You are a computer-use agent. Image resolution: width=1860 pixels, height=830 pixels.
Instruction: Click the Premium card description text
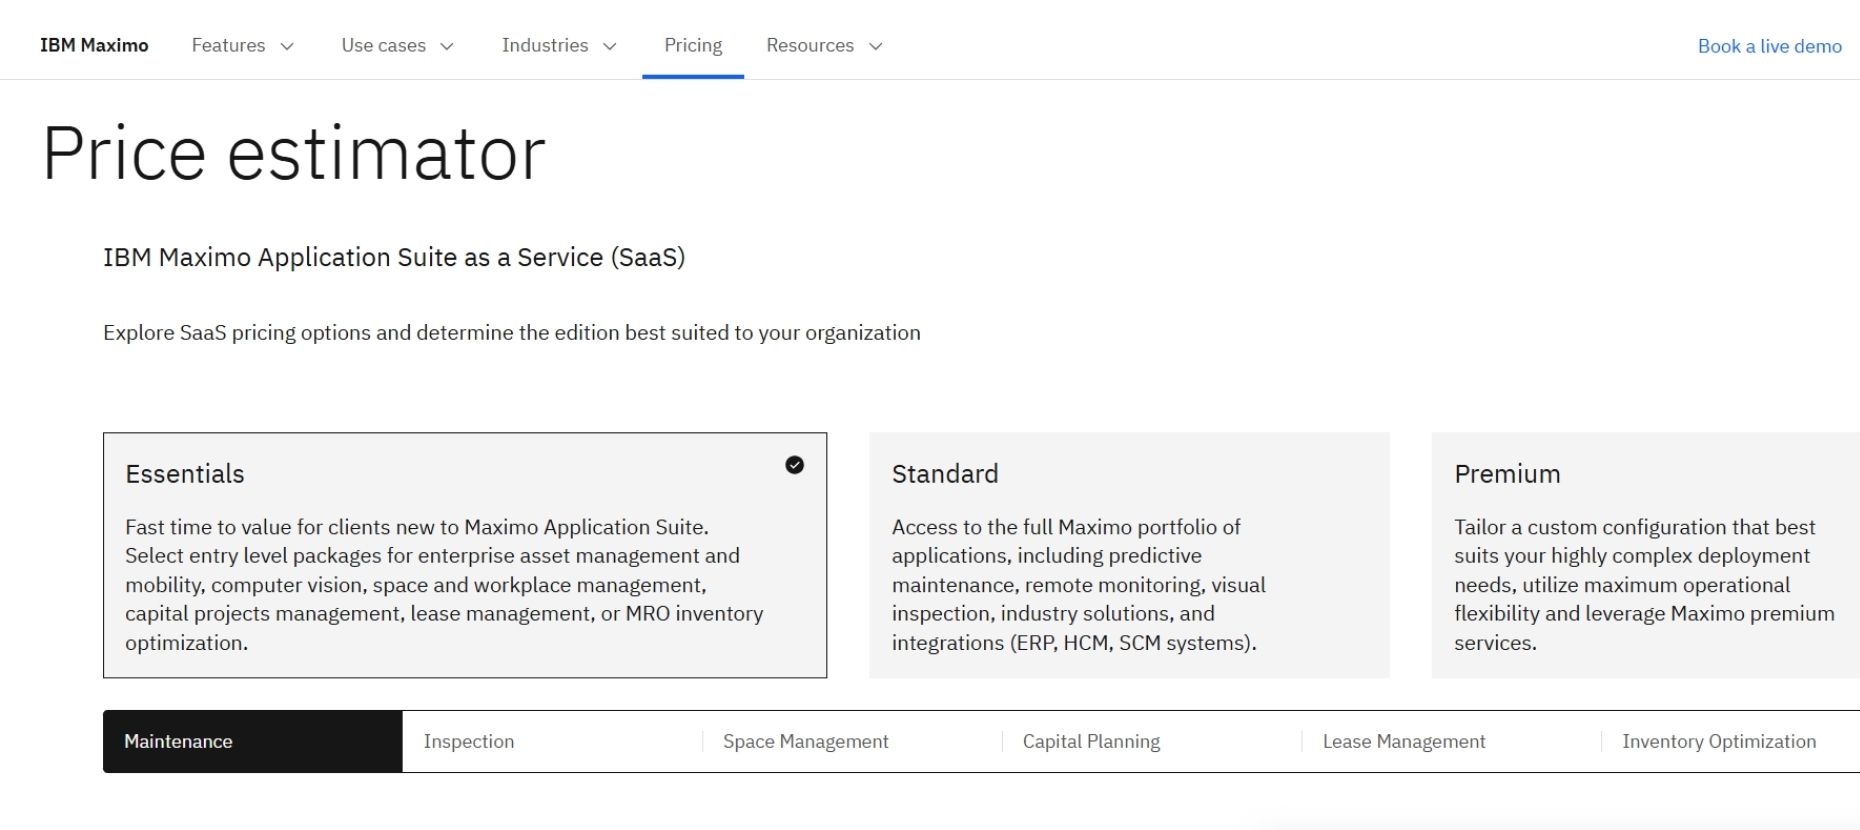(x=1644, y=585)
